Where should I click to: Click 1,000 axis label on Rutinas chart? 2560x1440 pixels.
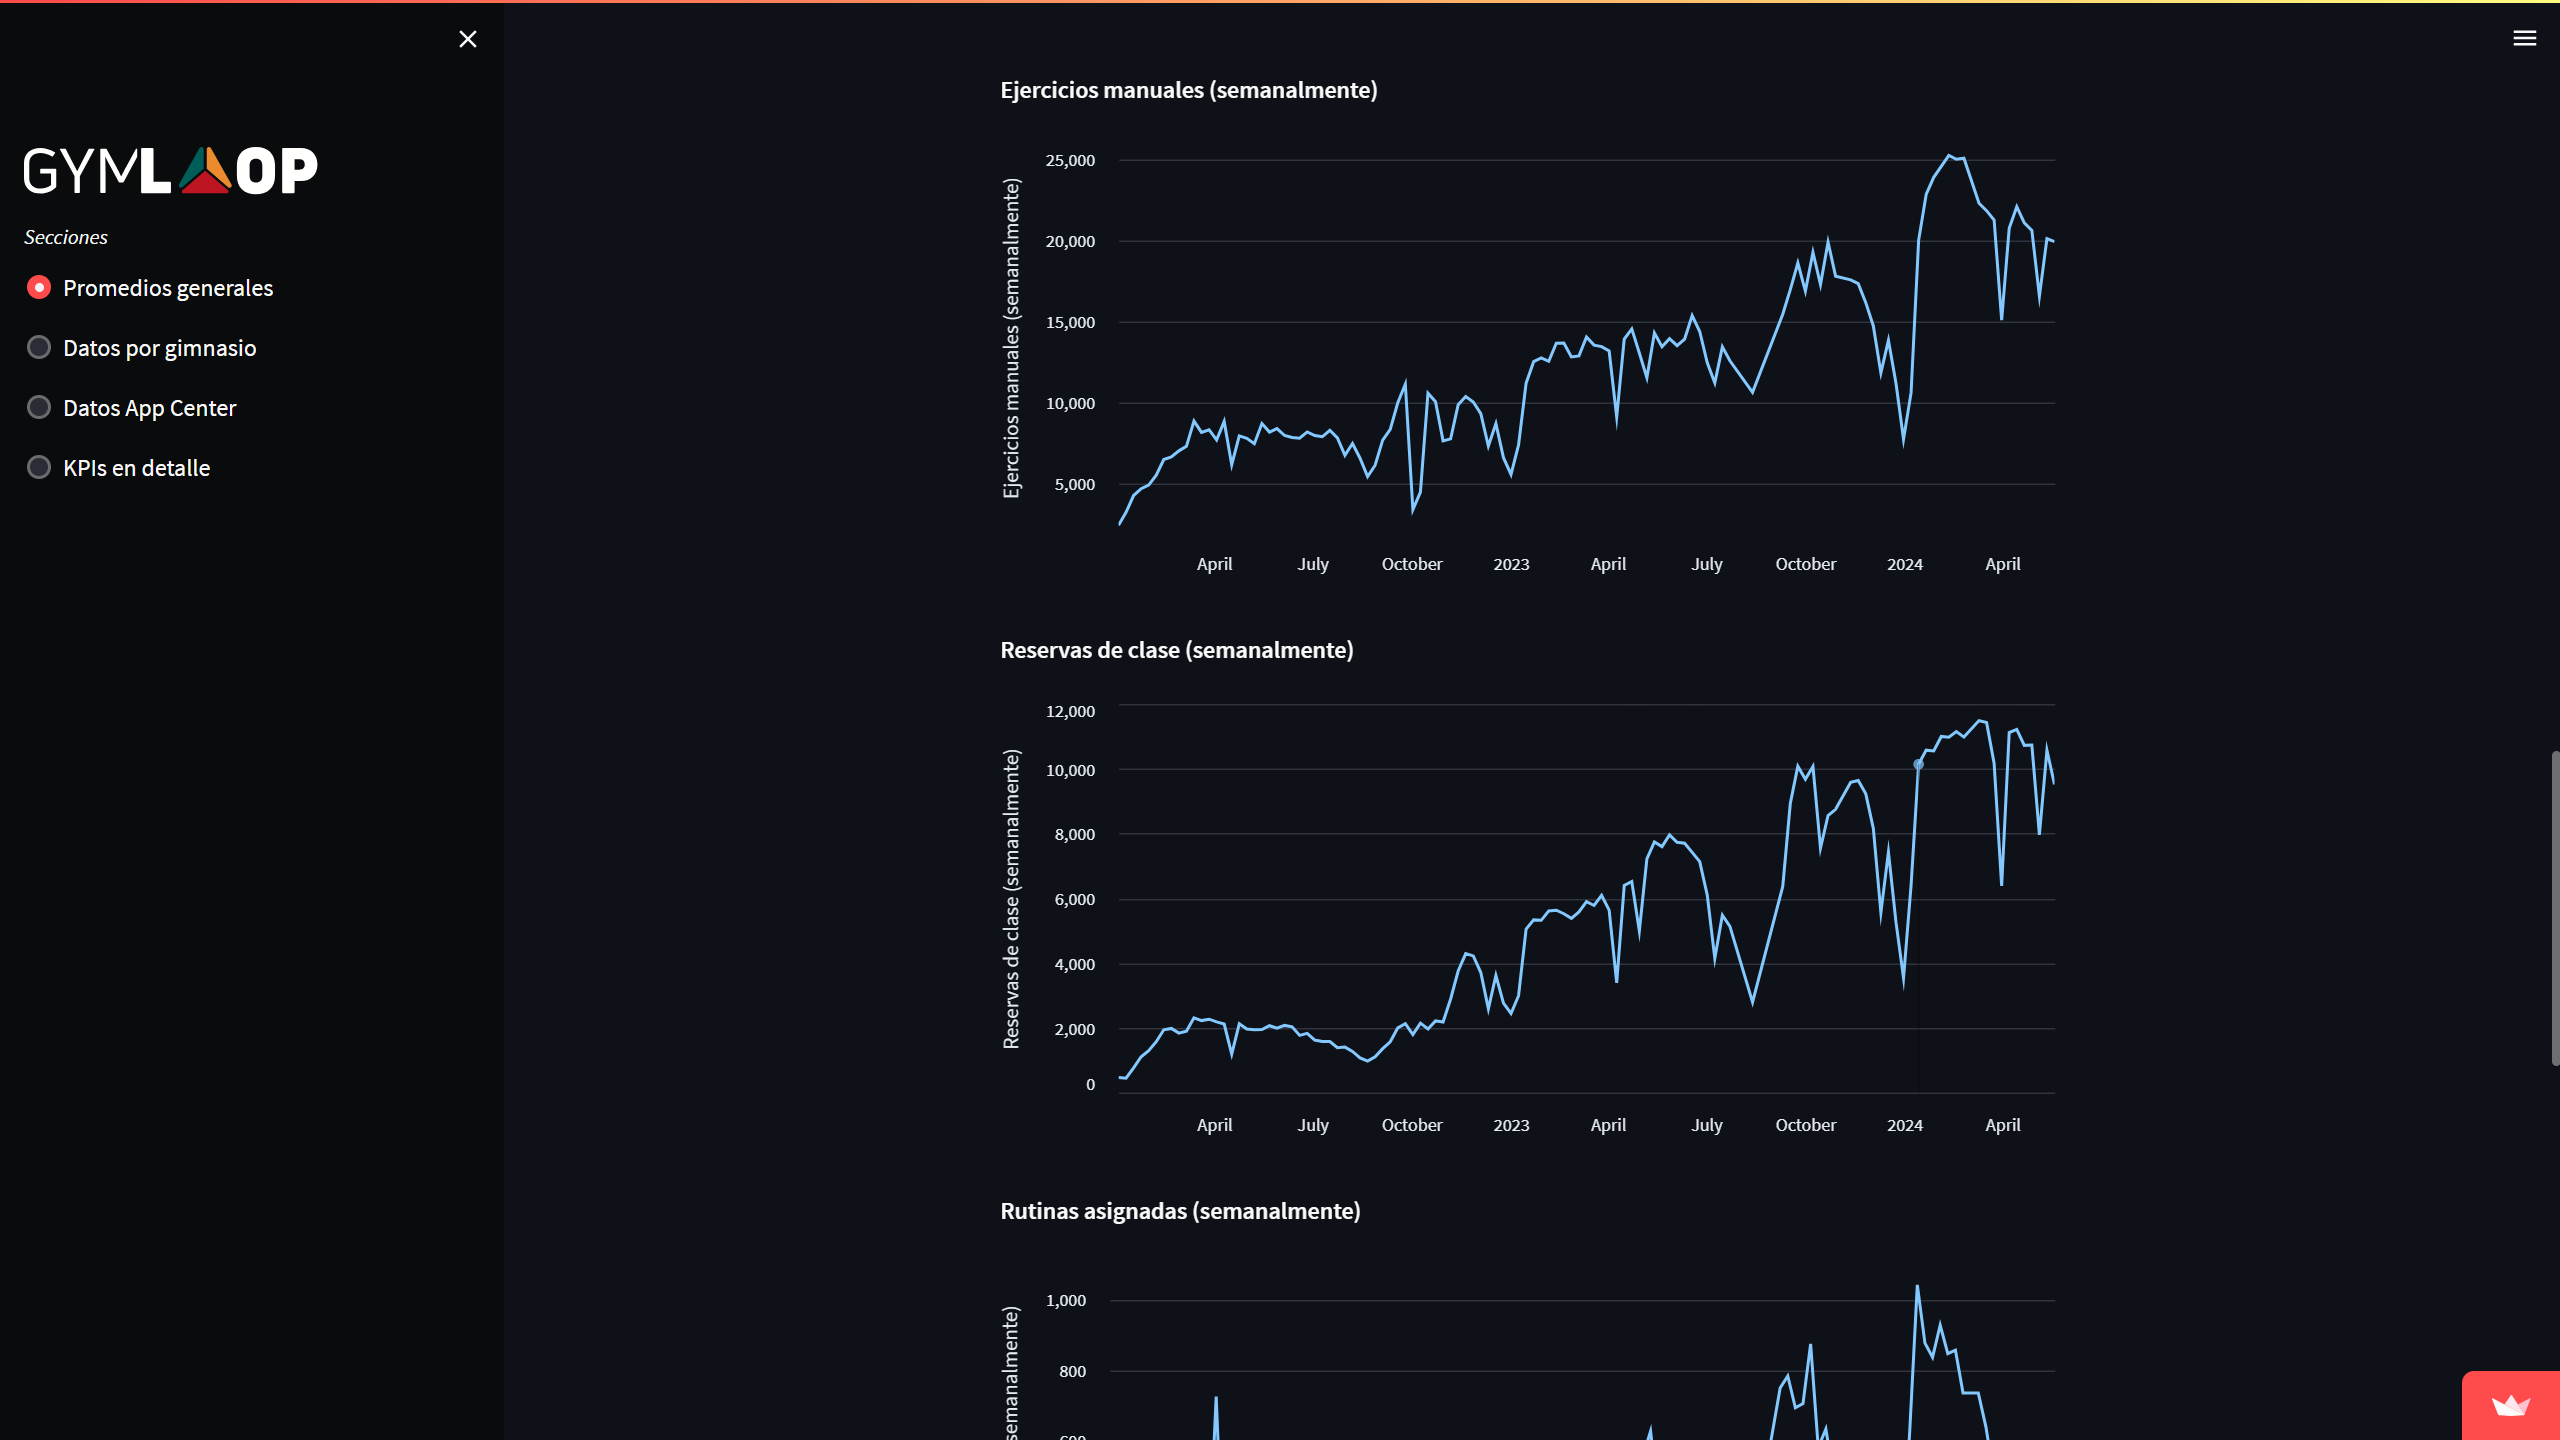coord(1066,1300)
